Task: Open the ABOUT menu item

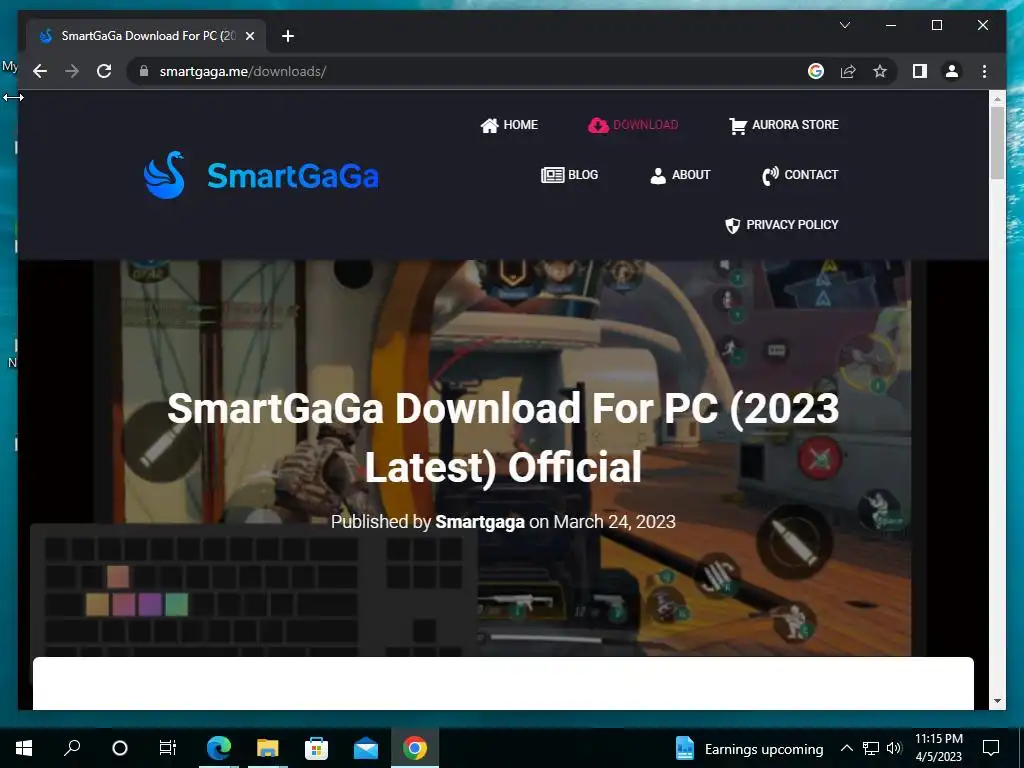Action: tap(680, 174)
